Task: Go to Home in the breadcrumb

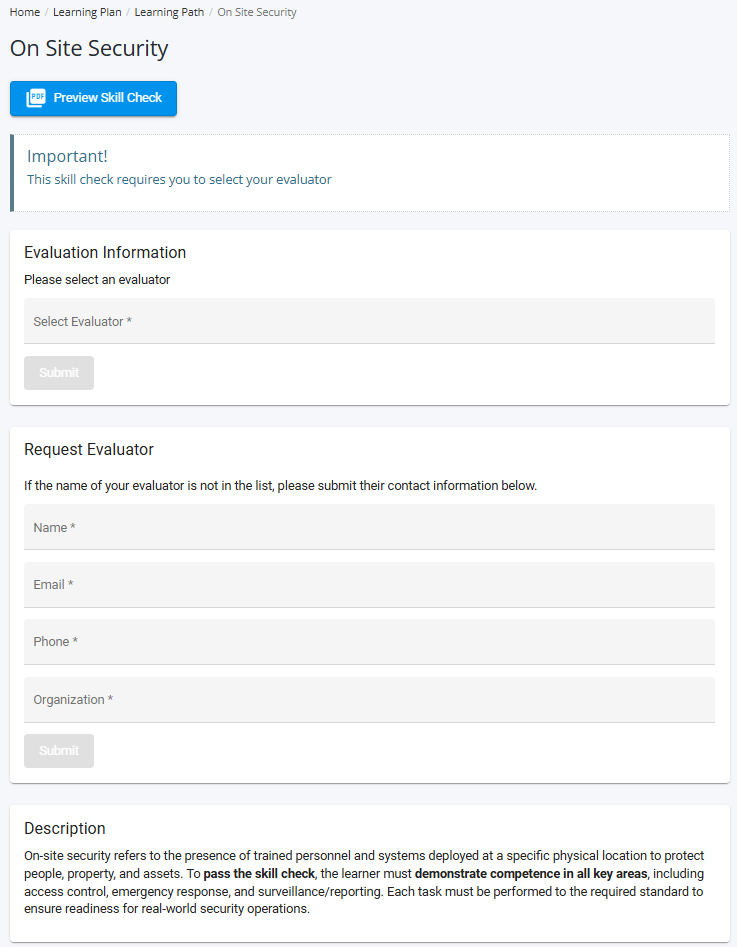Action: [x=25, y=13]
